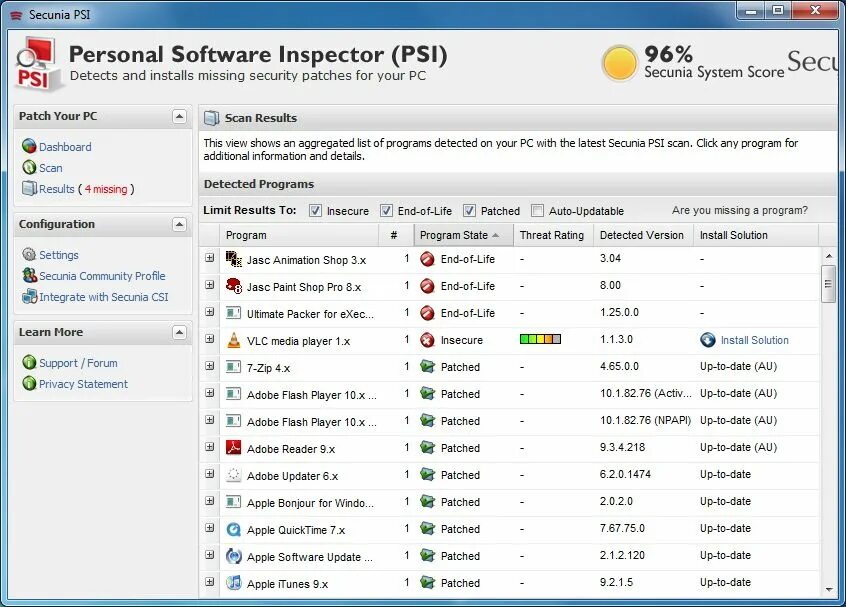Click the Support / Forum green icon
Image resolution: width=846 pixels, height=607 pixels.
(29, 362)
